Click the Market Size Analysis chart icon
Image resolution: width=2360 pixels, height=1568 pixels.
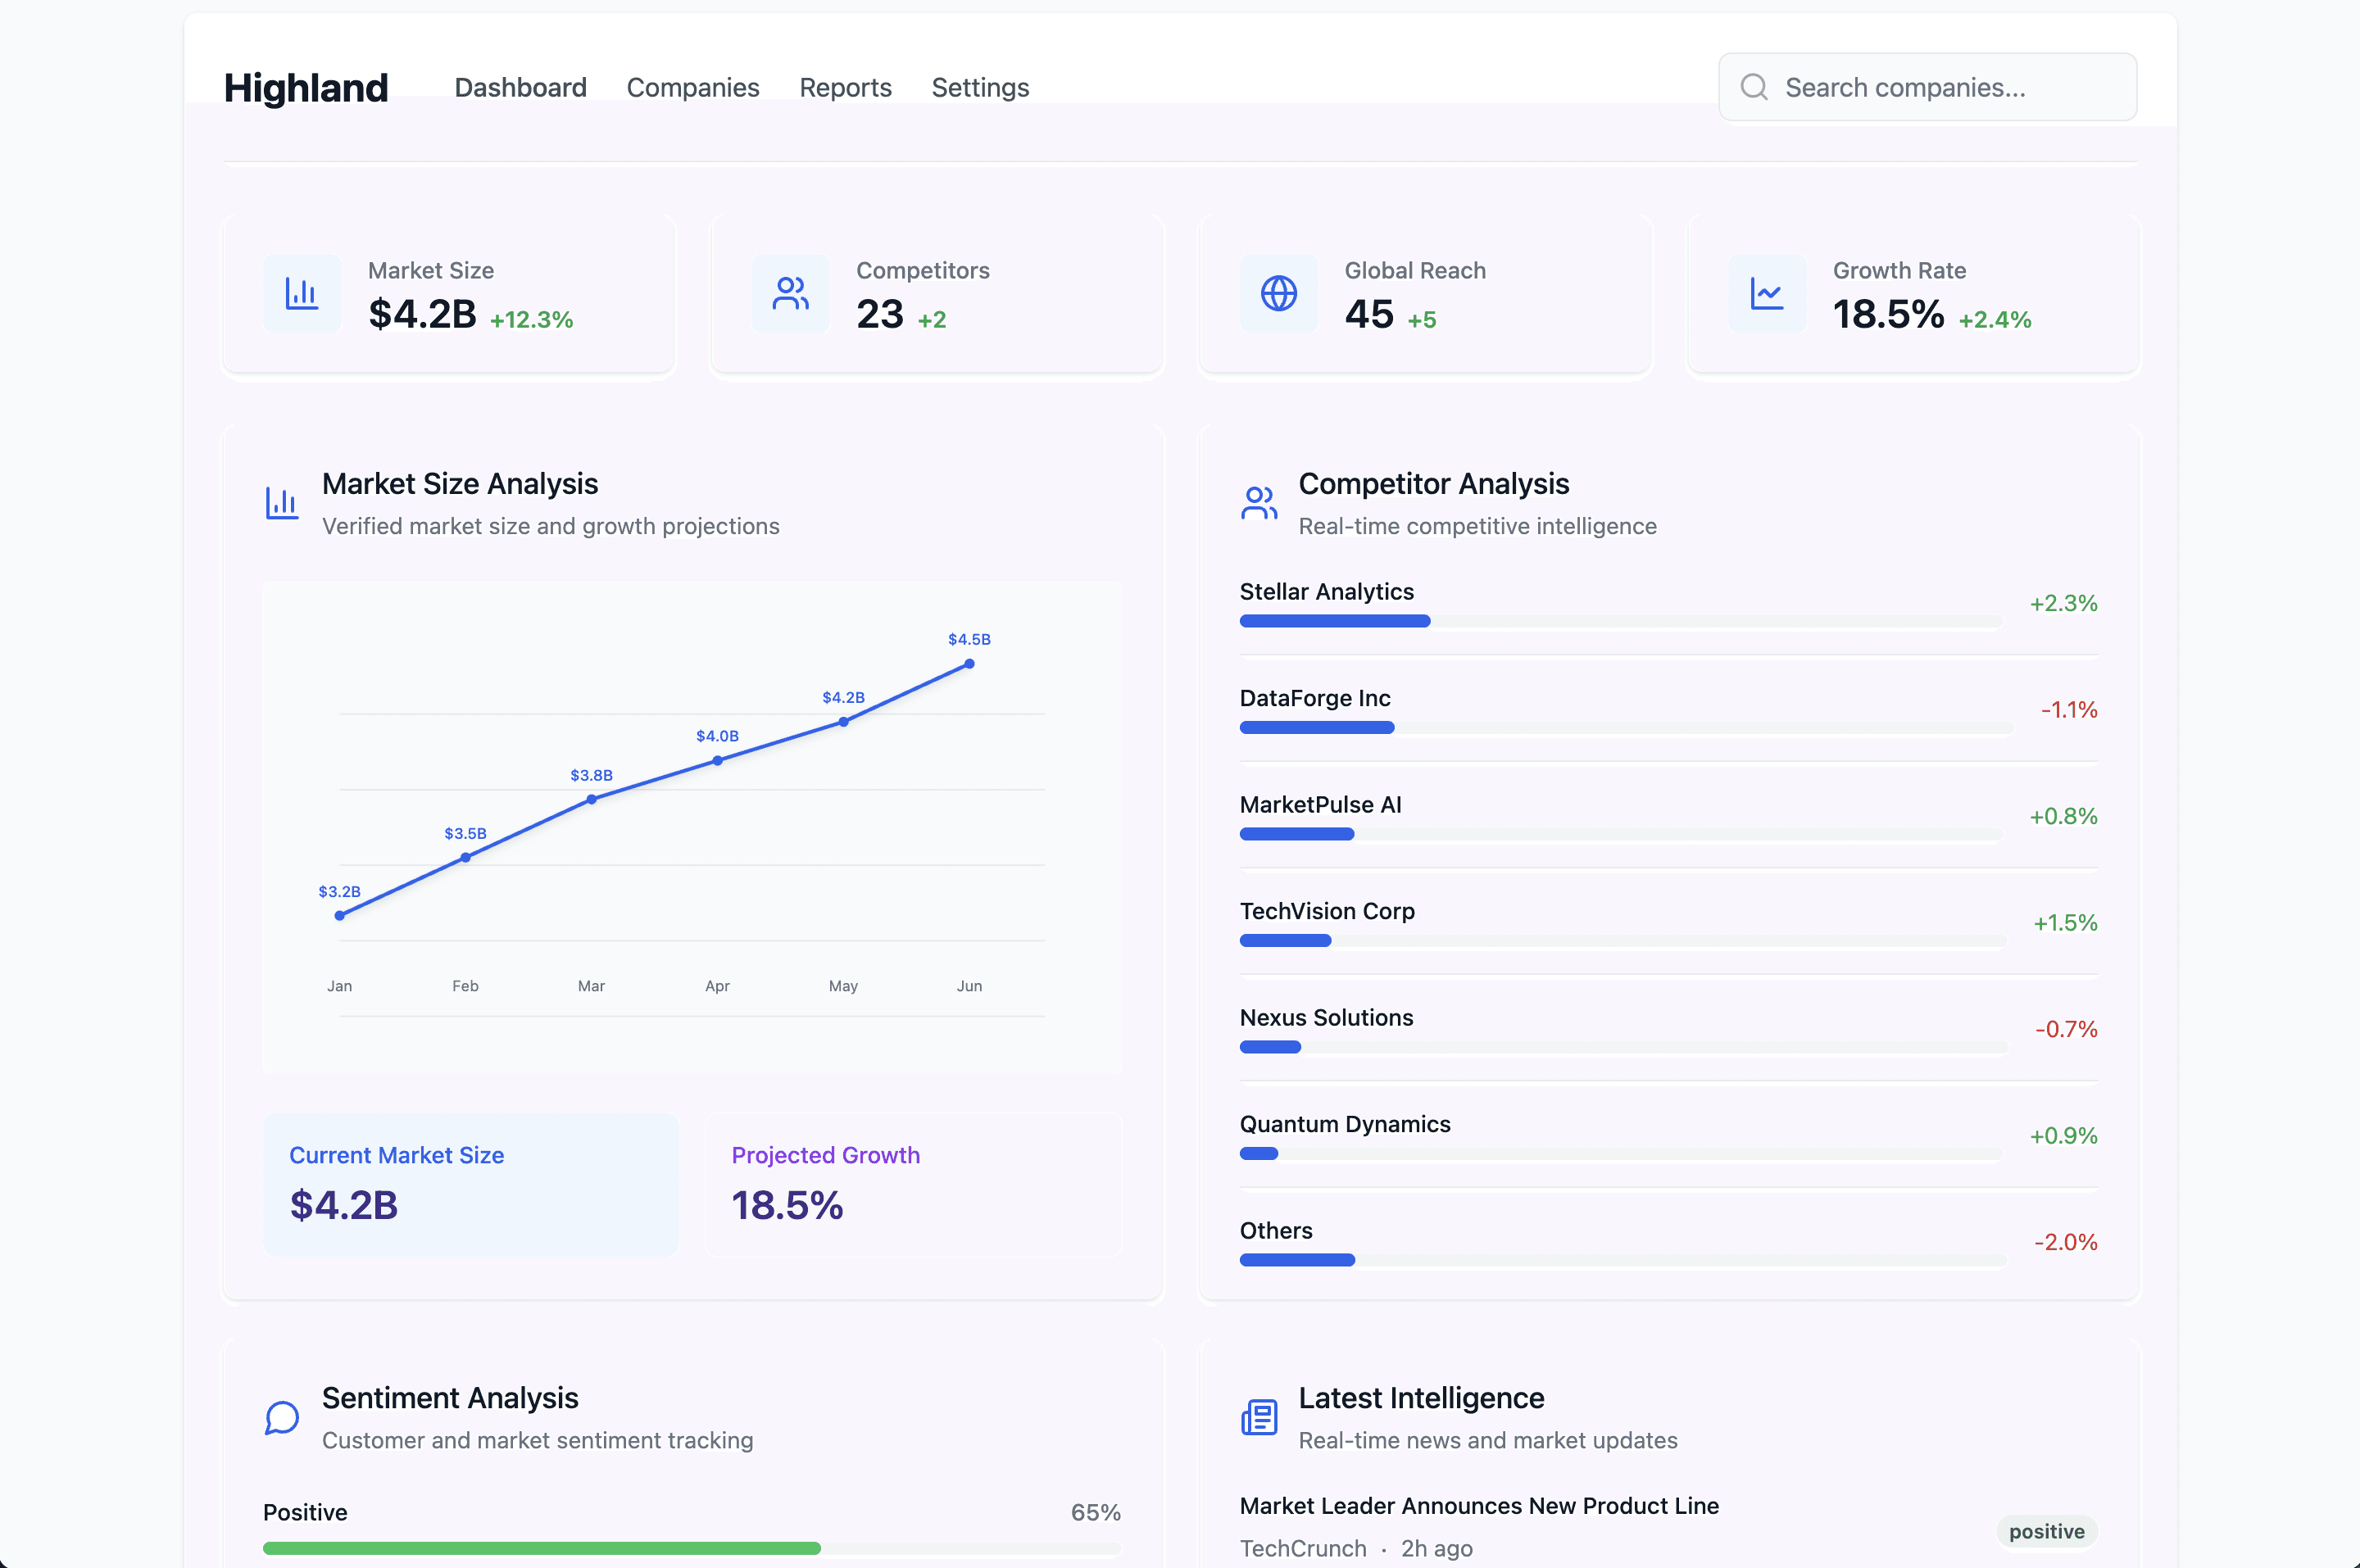(x=282, y=503)
